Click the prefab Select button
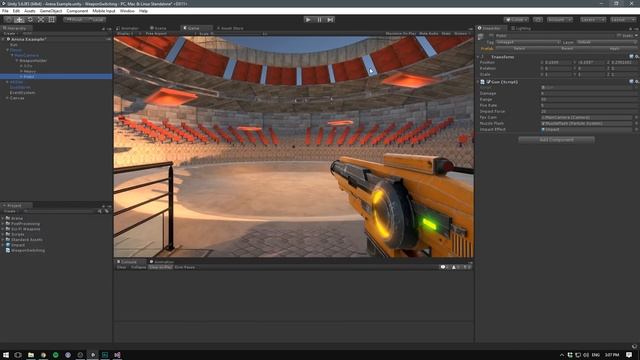 point(519,49)
